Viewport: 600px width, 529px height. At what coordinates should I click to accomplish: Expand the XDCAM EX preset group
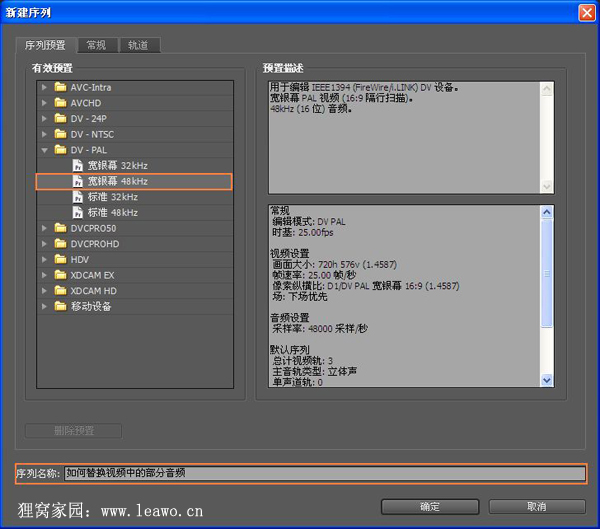[x=44, y=275]
